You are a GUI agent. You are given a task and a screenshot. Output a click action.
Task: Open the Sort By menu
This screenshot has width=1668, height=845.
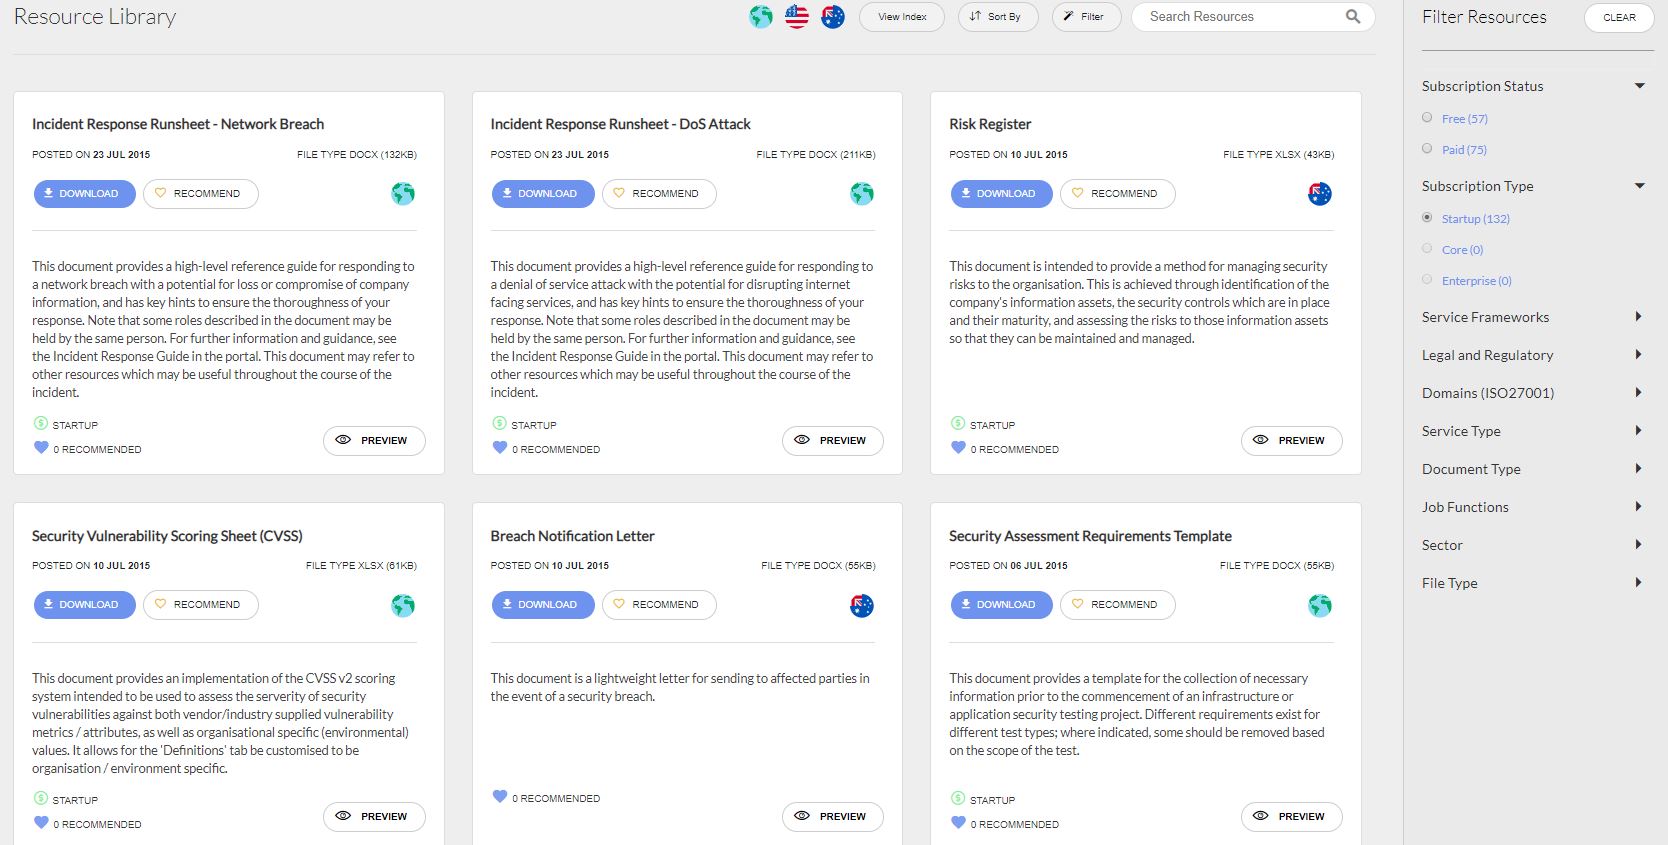997,17
